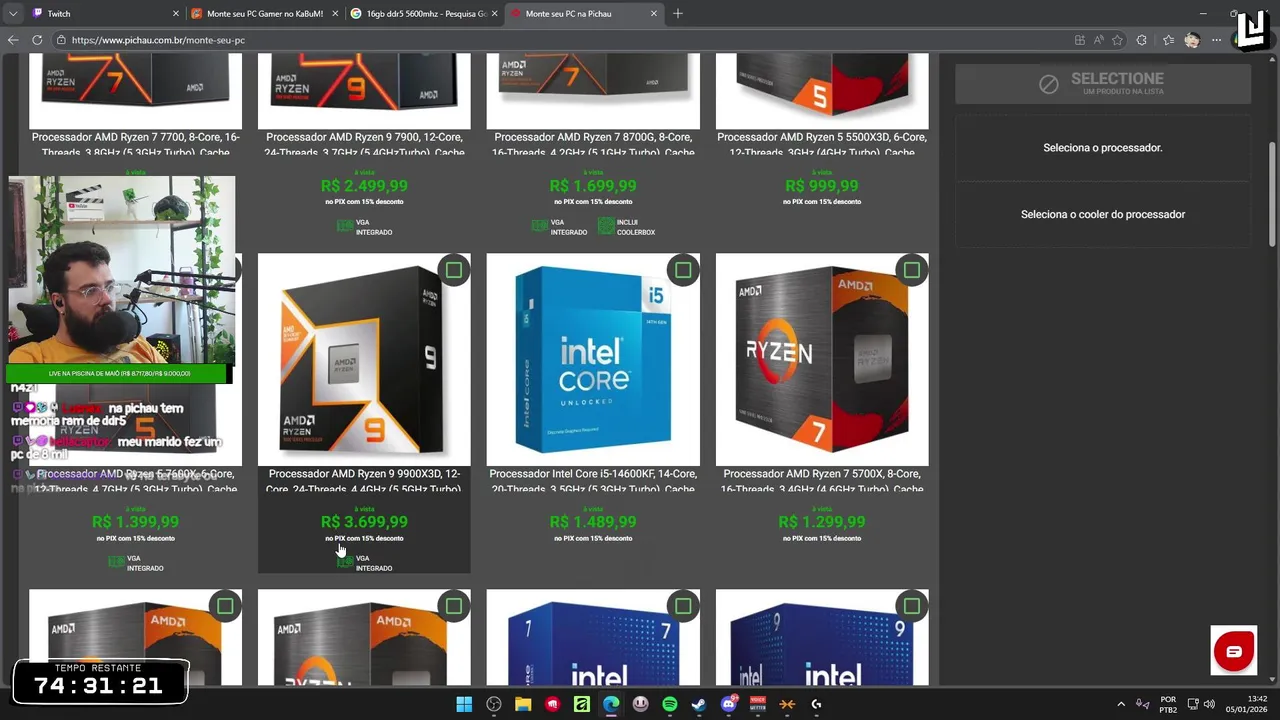The height and width of the screenshot is (720, 1280).
Task: Close the Monte seu PC na Pichau tab
Action: [654, 13]
